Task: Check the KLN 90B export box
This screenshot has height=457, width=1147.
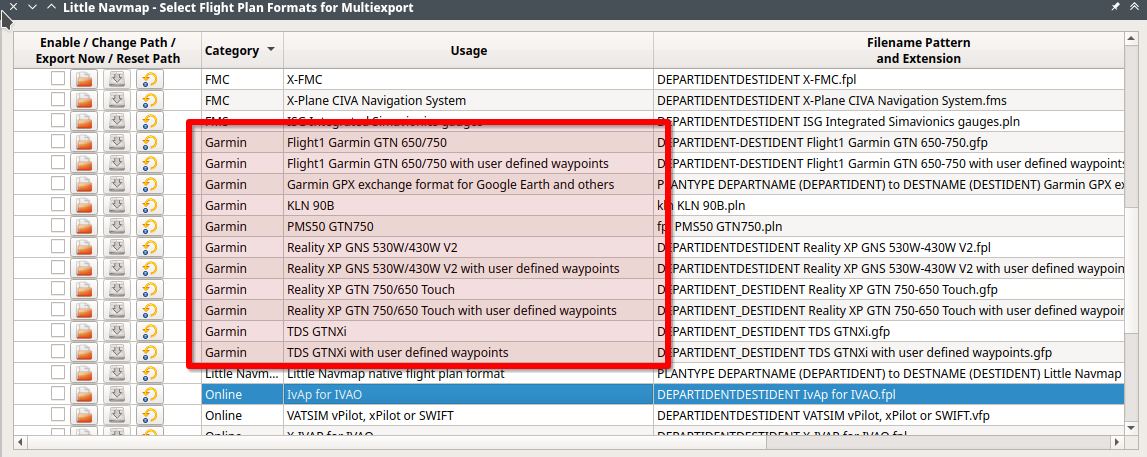Action: (58, 205)
